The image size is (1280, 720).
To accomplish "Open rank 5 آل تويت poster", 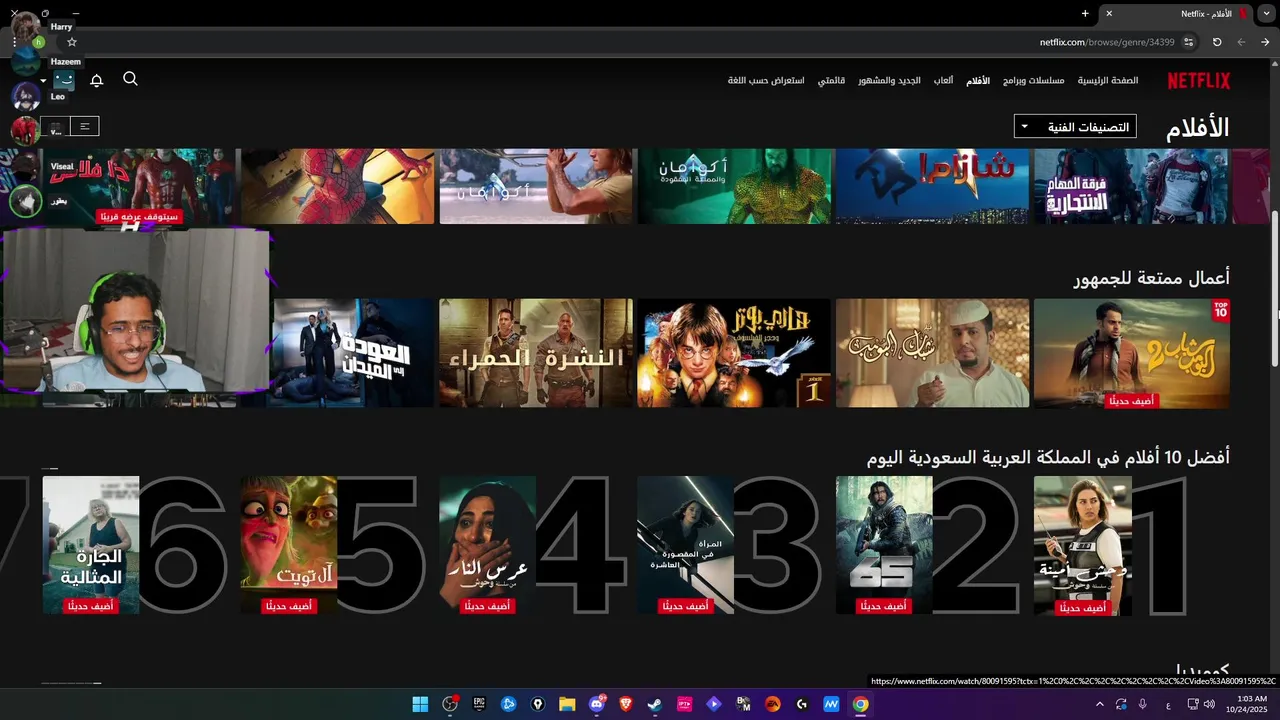I will pos(288,545).
